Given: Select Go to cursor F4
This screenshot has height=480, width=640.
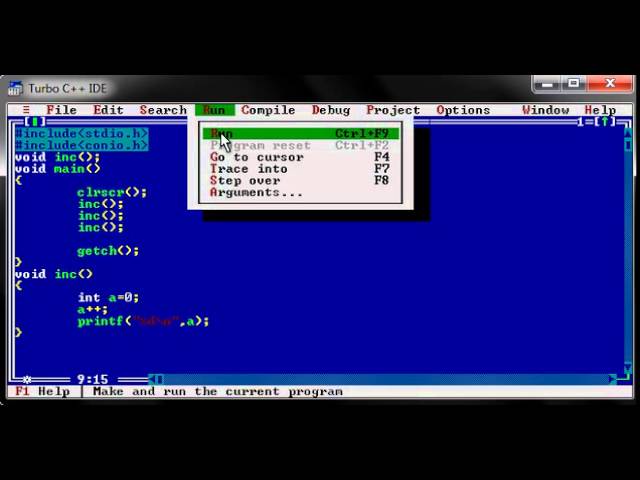Looking at the screenshot, I should coord(300,157).
